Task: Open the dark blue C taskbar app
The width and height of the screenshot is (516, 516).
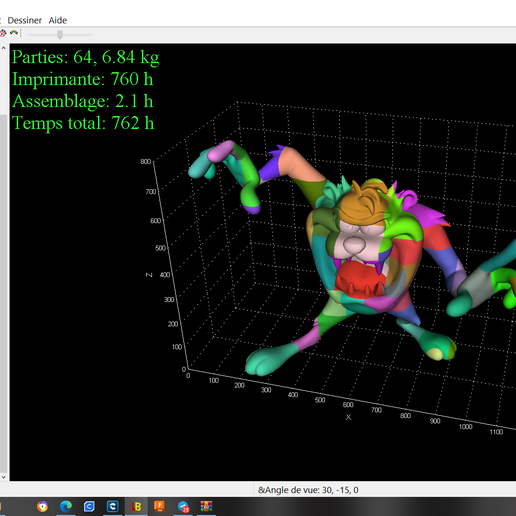Action: click(112, 506)
